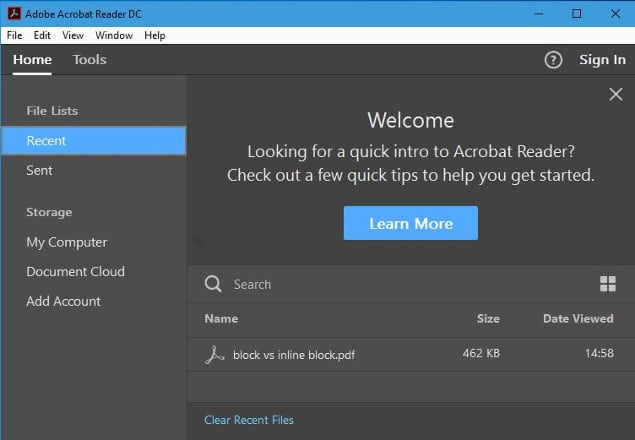Maximize the Acrobat Reader window
Viewport: 635px width, 440px height.
pyautogui.click(x=577, y=14)
